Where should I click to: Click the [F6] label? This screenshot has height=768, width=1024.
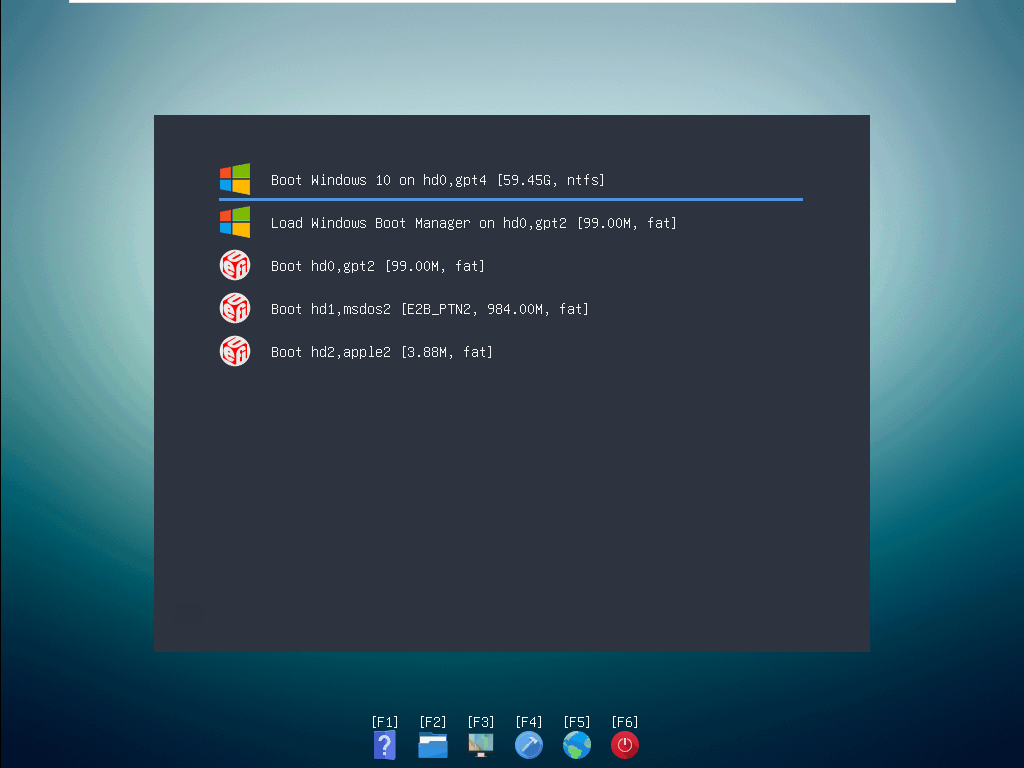coord(625,722)
